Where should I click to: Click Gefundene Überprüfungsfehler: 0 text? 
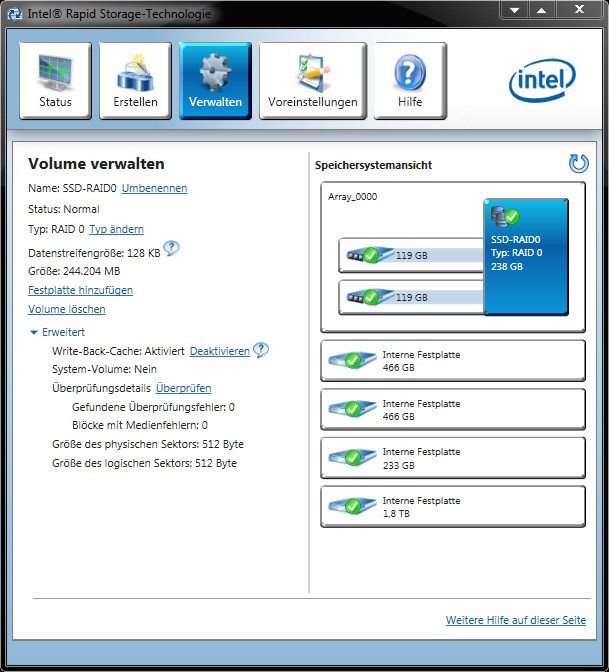153,407
